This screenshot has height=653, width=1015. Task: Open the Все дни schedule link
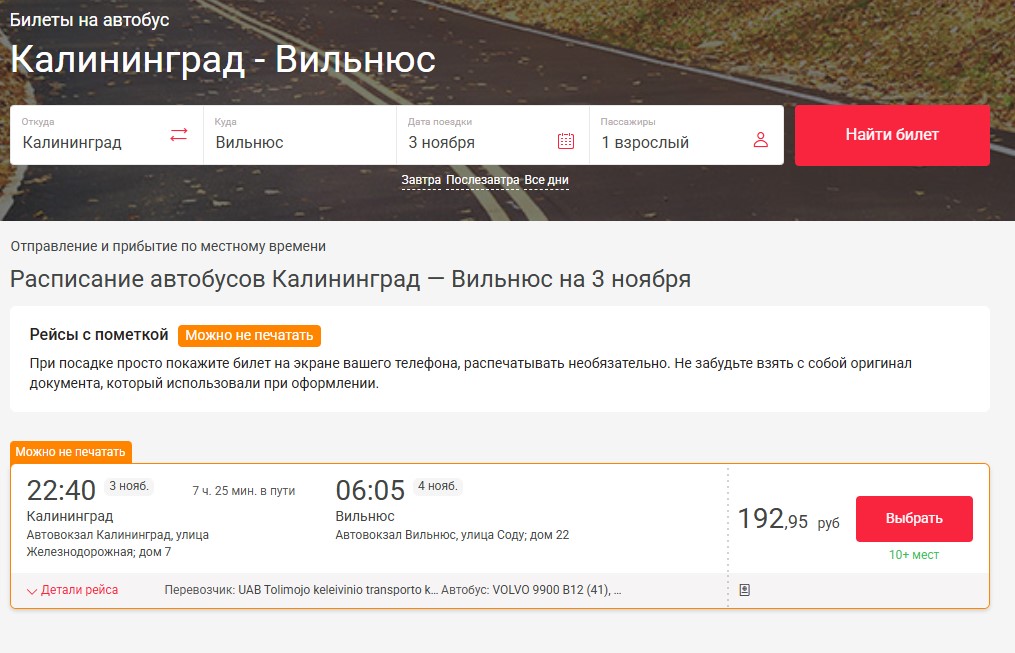pyautogui.click(x=548, y=179)
